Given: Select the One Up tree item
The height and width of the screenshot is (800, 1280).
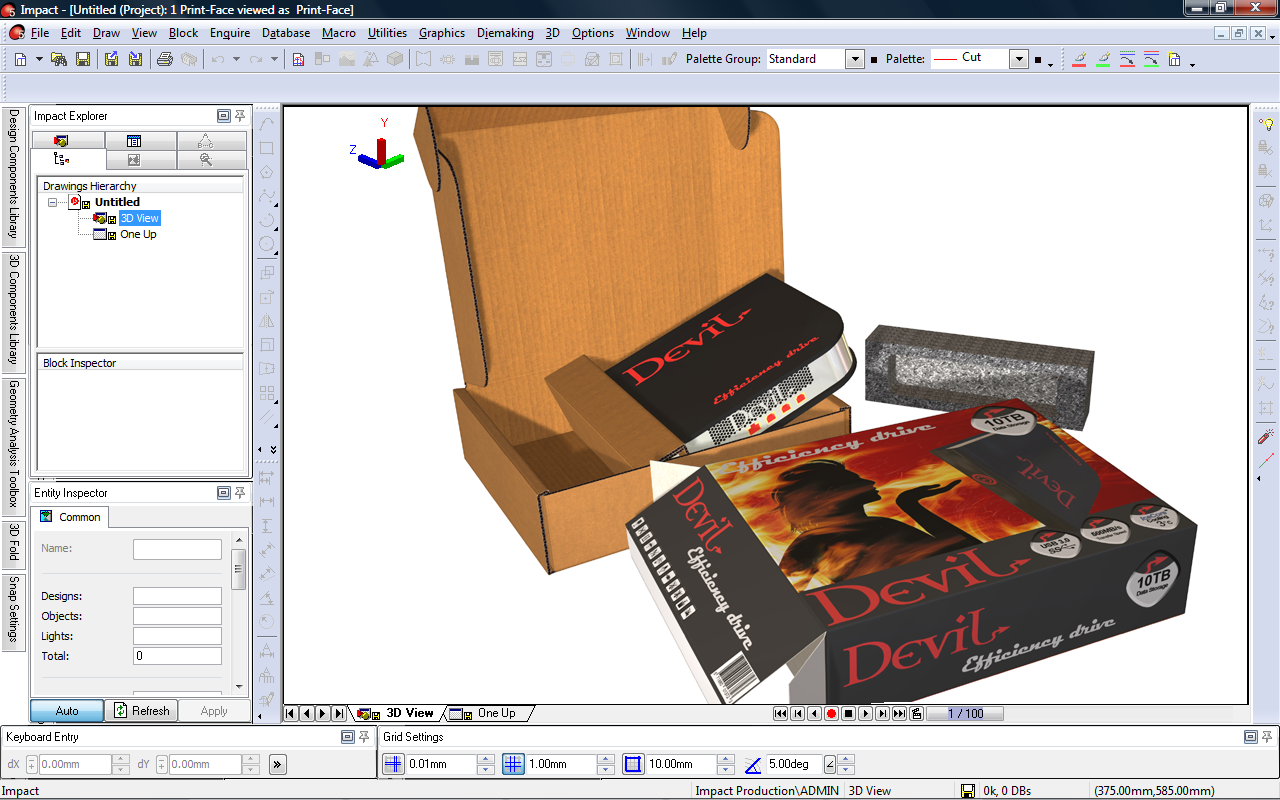Looking at the screenshot, I should [x=138, y=234].
